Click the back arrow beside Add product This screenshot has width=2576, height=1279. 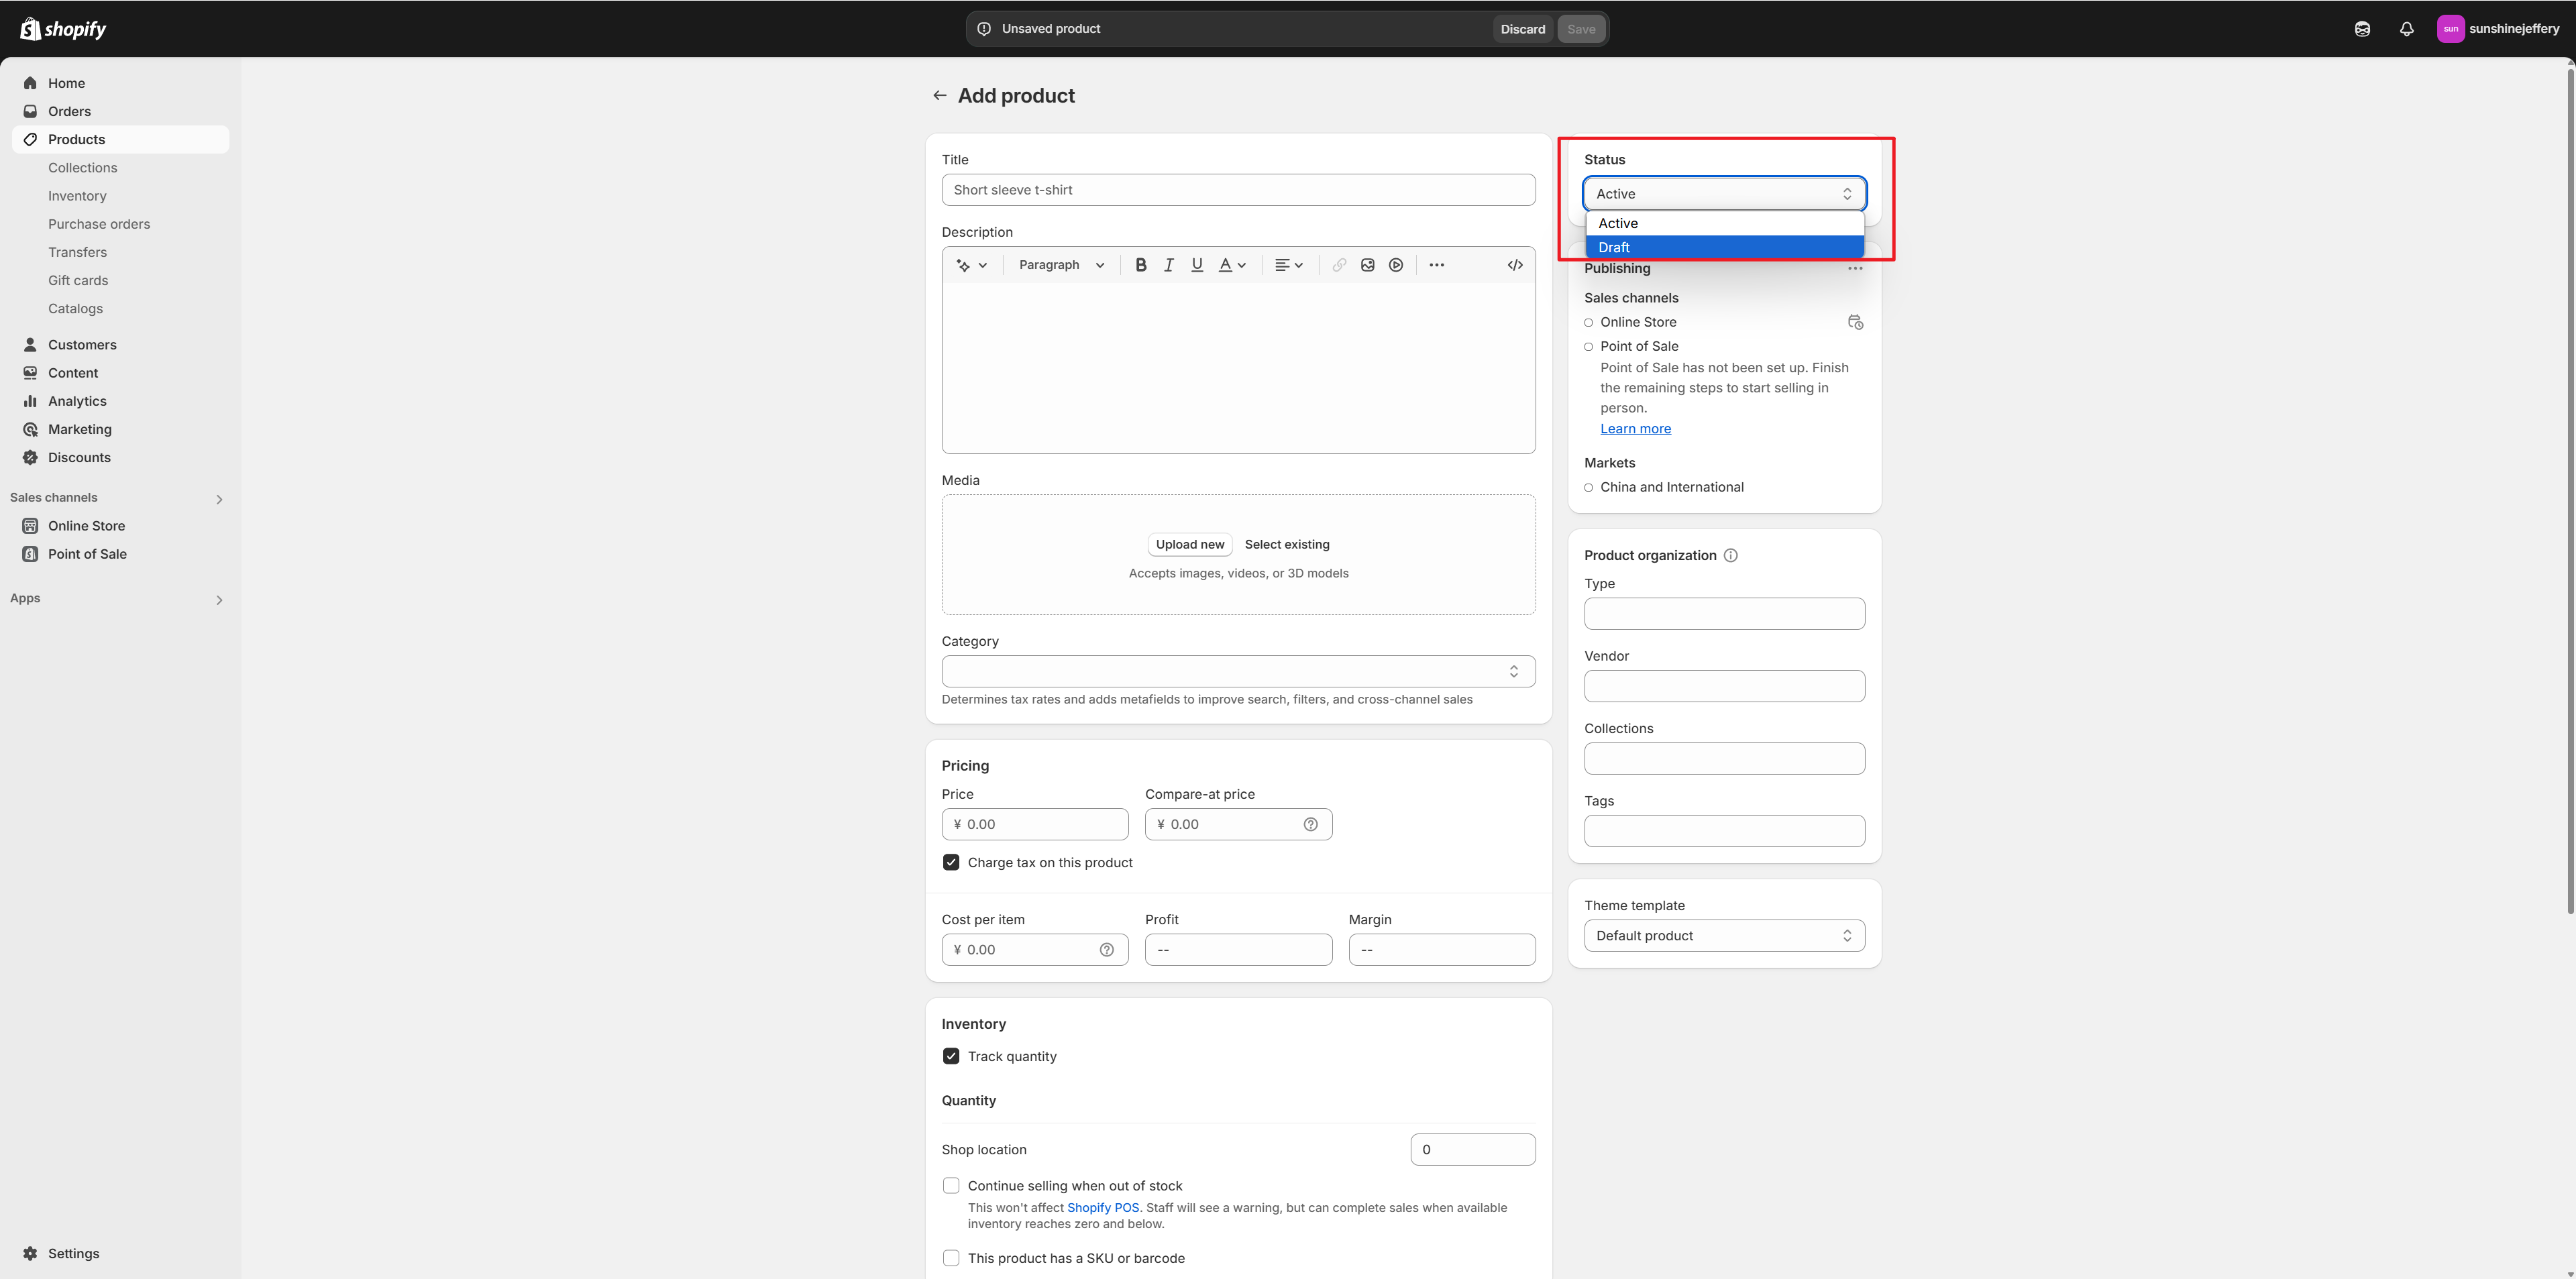939,96
